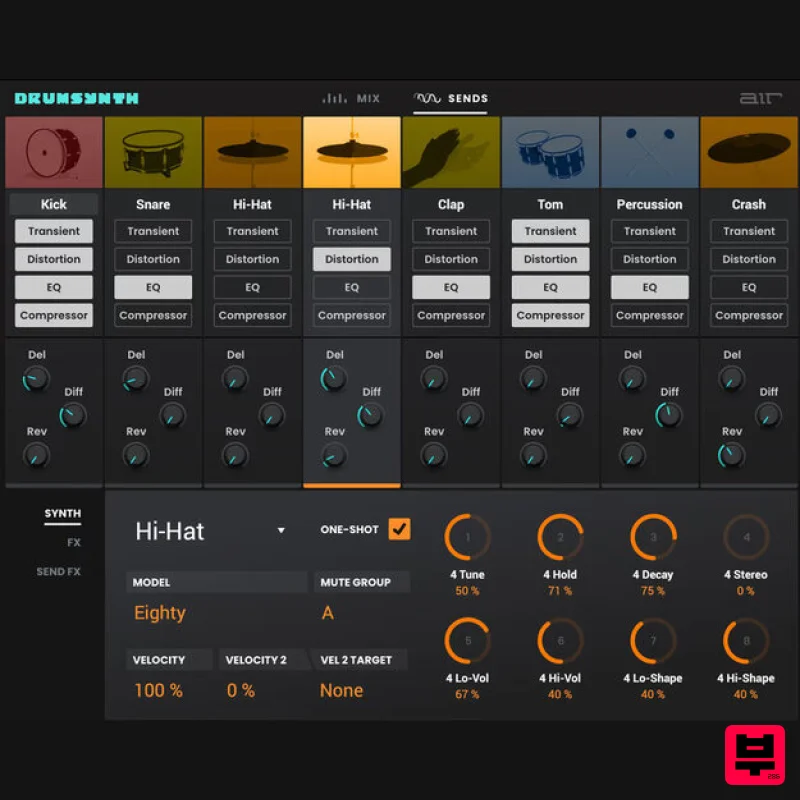Select the Kick drum pad image
Viewport: 800px width, 800px height.
pos(54,152)
